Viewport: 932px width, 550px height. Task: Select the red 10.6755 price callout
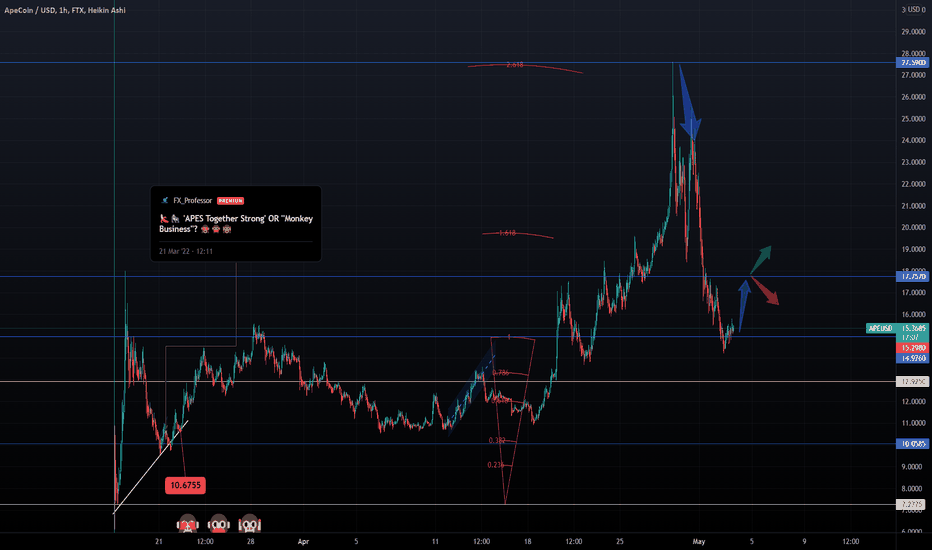[185, 485]
